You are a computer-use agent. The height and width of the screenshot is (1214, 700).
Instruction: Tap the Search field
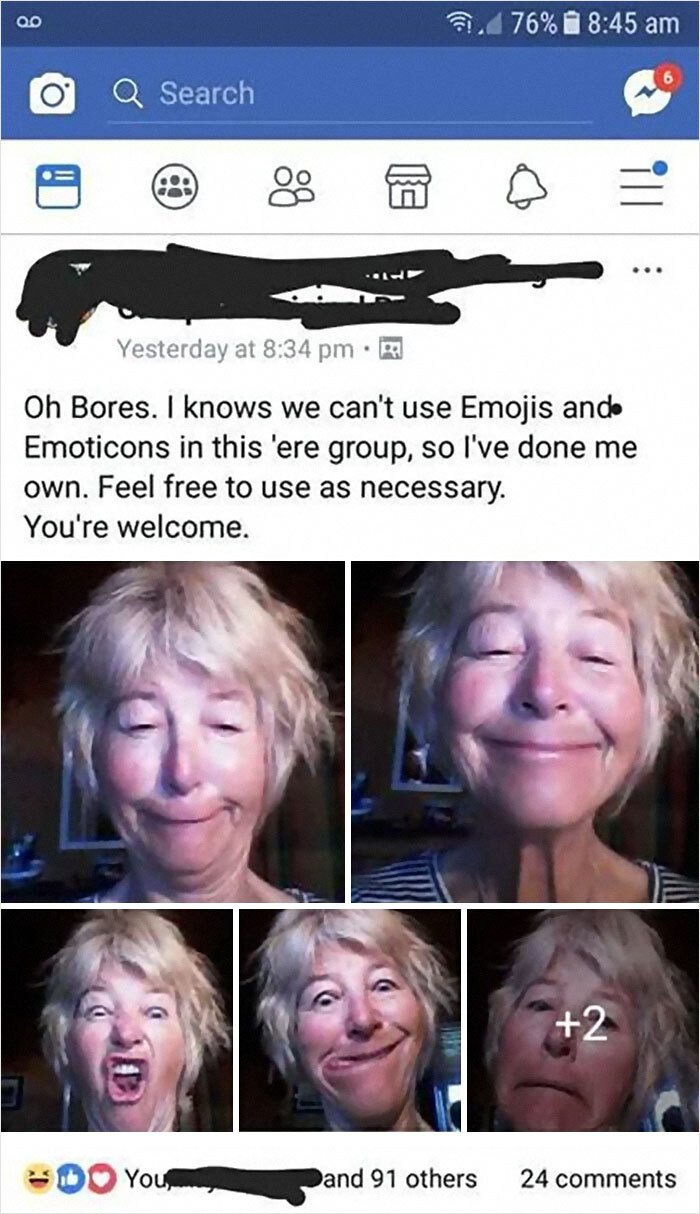tap(340, 93)
